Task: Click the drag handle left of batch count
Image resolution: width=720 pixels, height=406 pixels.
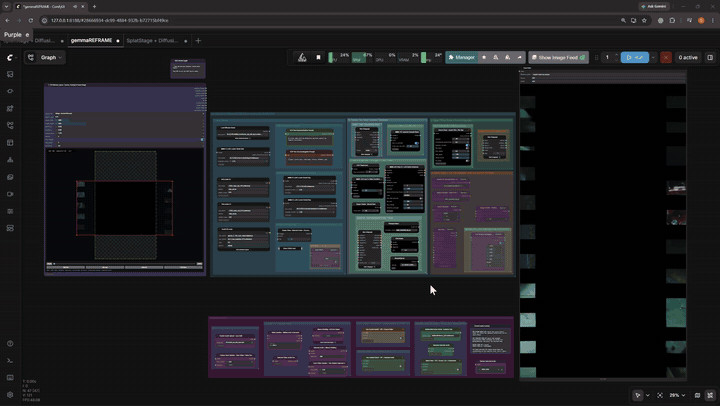Action: 596,57
